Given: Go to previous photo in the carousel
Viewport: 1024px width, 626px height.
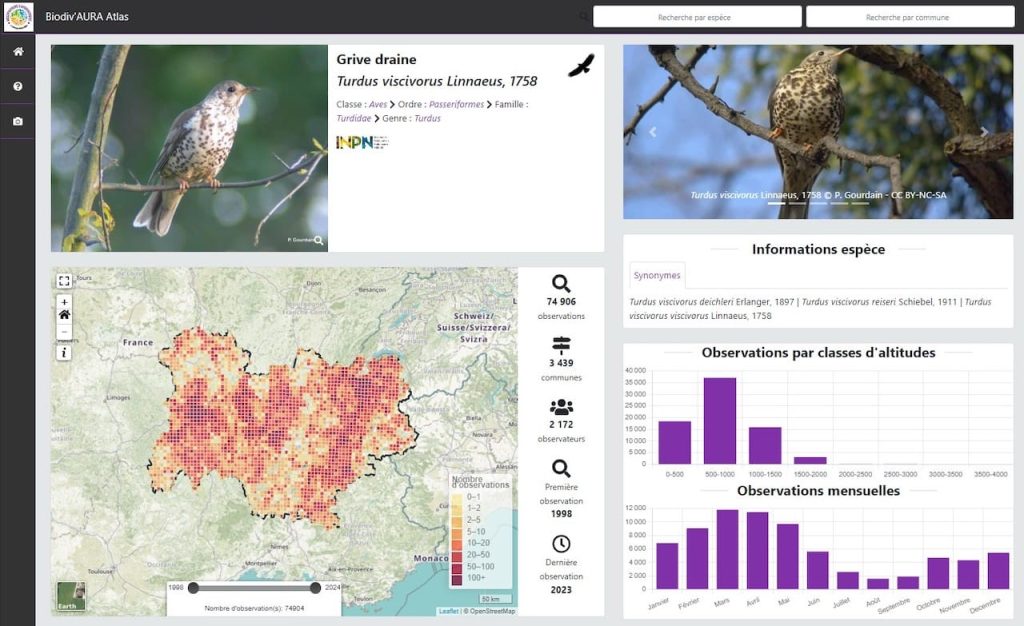Looking at the screenshot, I should pyautogui.click(x=653, y=132).
